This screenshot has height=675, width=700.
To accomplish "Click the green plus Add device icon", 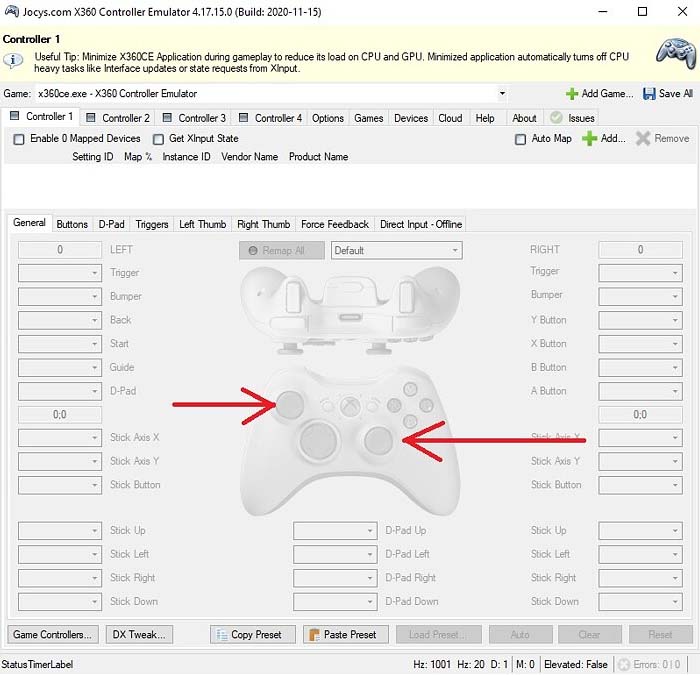I will click(589, 138).
